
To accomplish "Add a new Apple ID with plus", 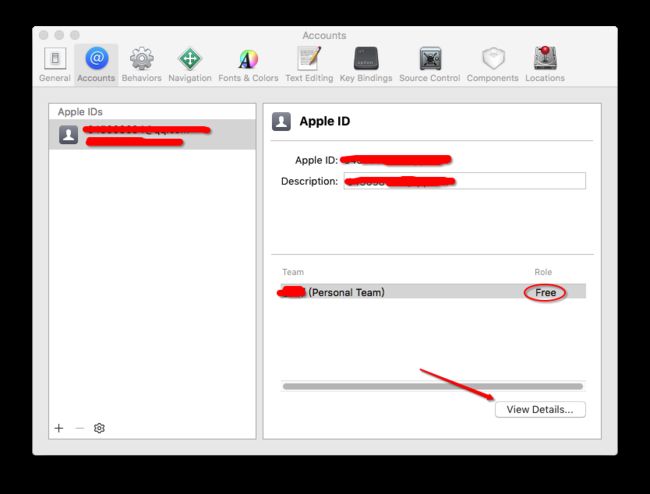I will tap(59, 428).
